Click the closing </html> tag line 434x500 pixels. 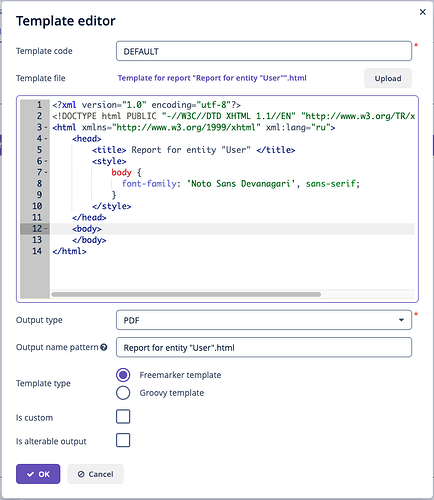point(69,251)
